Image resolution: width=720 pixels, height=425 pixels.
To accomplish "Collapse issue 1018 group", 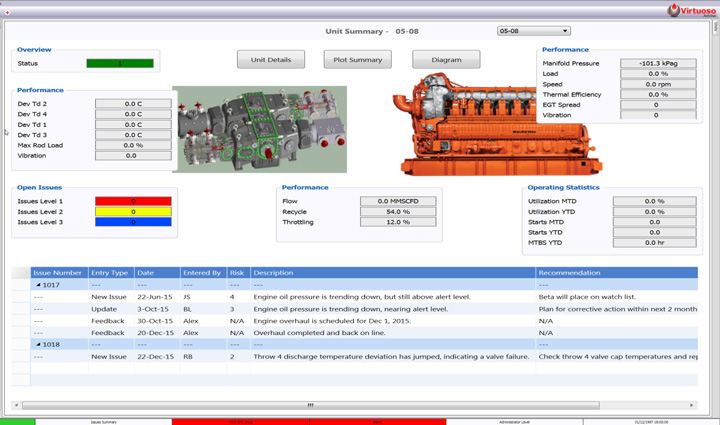I will pyautogui.click(x=38, y=344).
